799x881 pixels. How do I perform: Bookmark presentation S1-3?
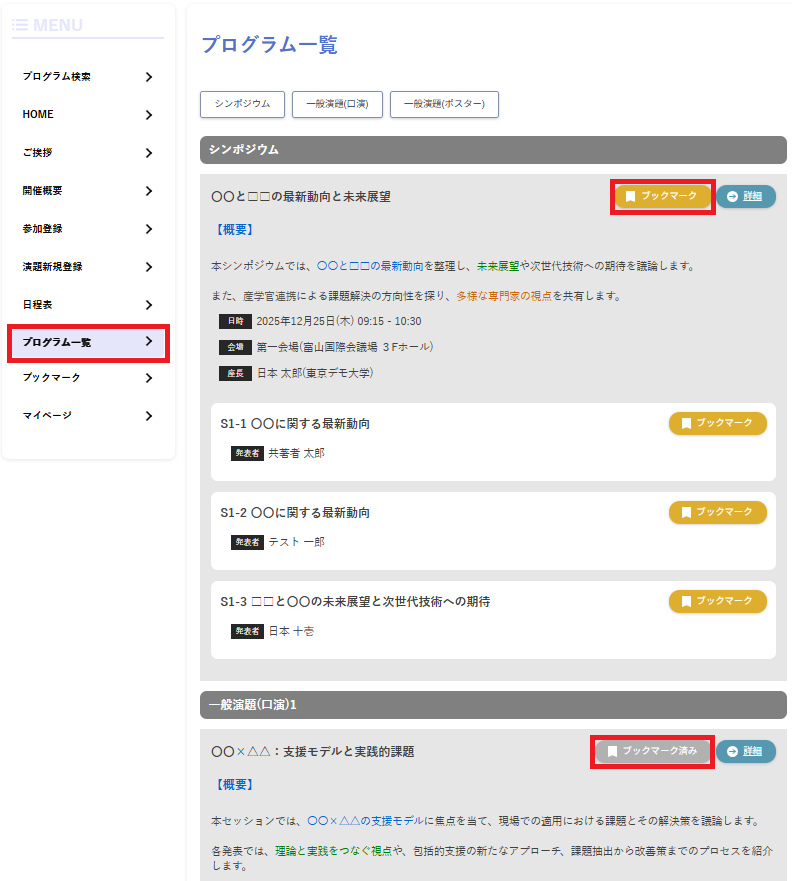[717, 601]
